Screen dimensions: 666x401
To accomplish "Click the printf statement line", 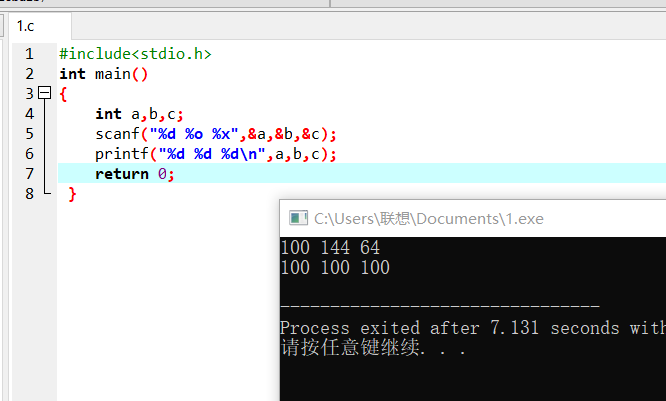I will tap(215, 154).
